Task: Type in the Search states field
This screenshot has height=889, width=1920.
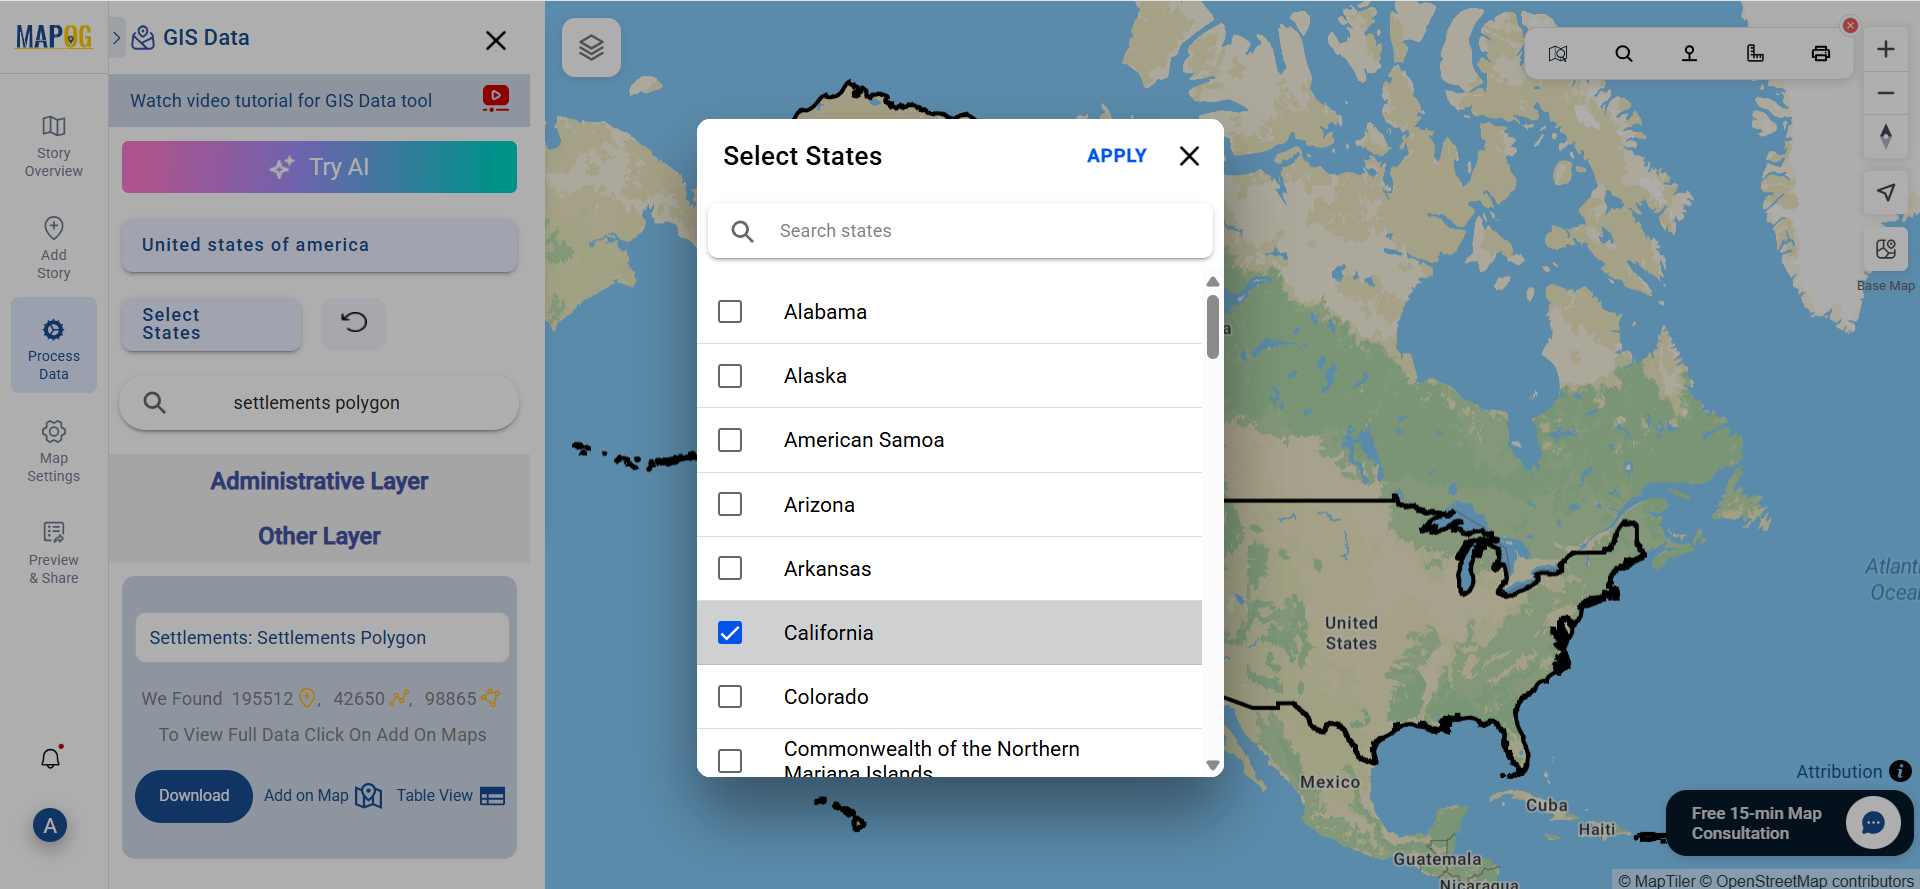Action: (x=960, y=230)
